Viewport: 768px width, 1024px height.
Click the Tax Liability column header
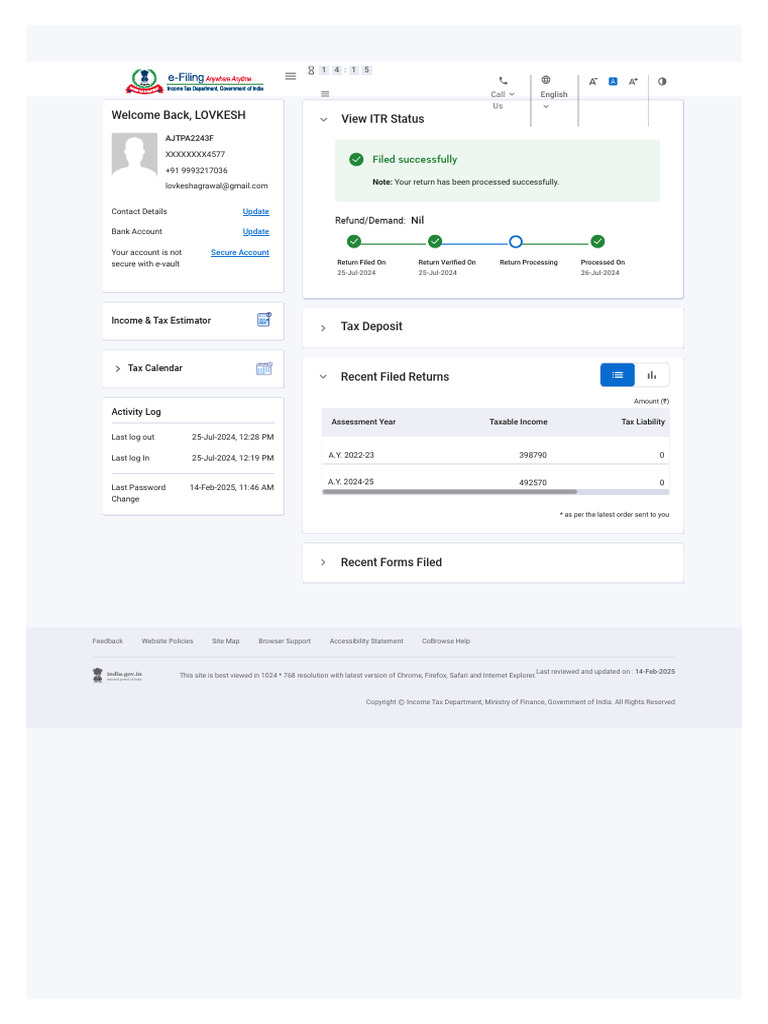(x=643, y=422)
